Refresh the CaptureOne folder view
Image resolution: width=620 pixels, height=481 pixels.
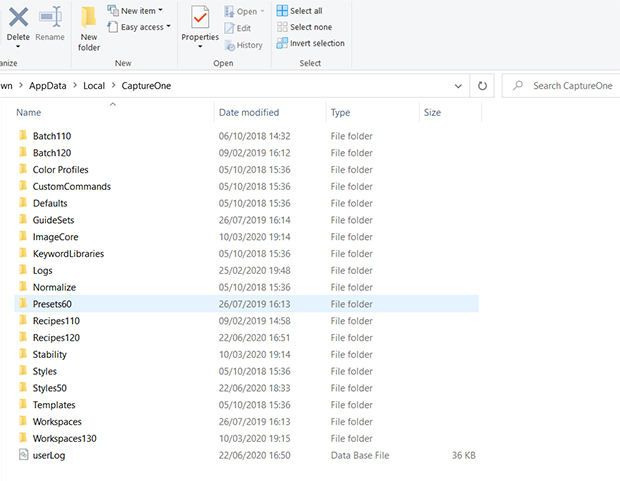coord(482,86)
